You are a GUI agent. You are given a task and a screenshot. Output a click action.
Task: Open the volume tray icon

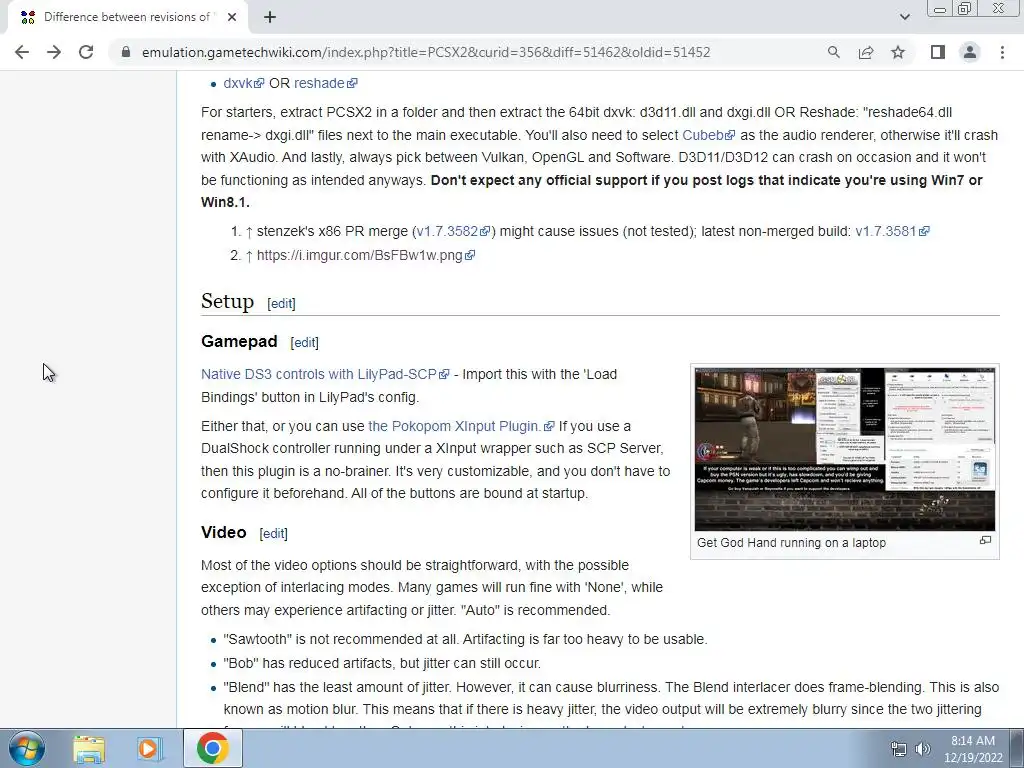(923, 749)
